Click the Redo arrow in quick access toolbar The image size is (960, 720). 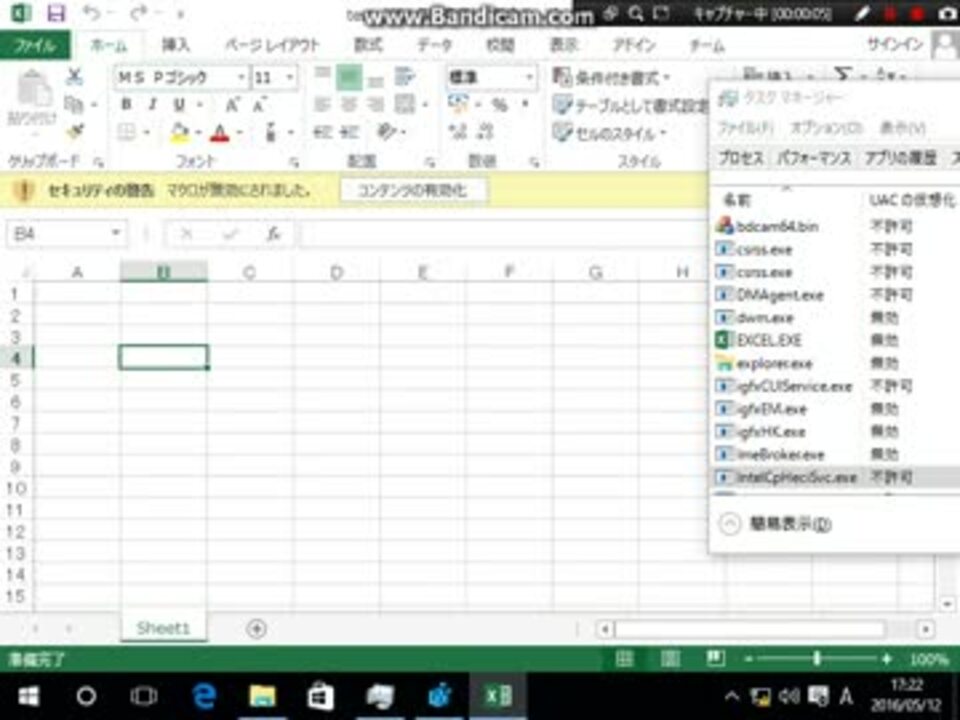pos(138,13)
